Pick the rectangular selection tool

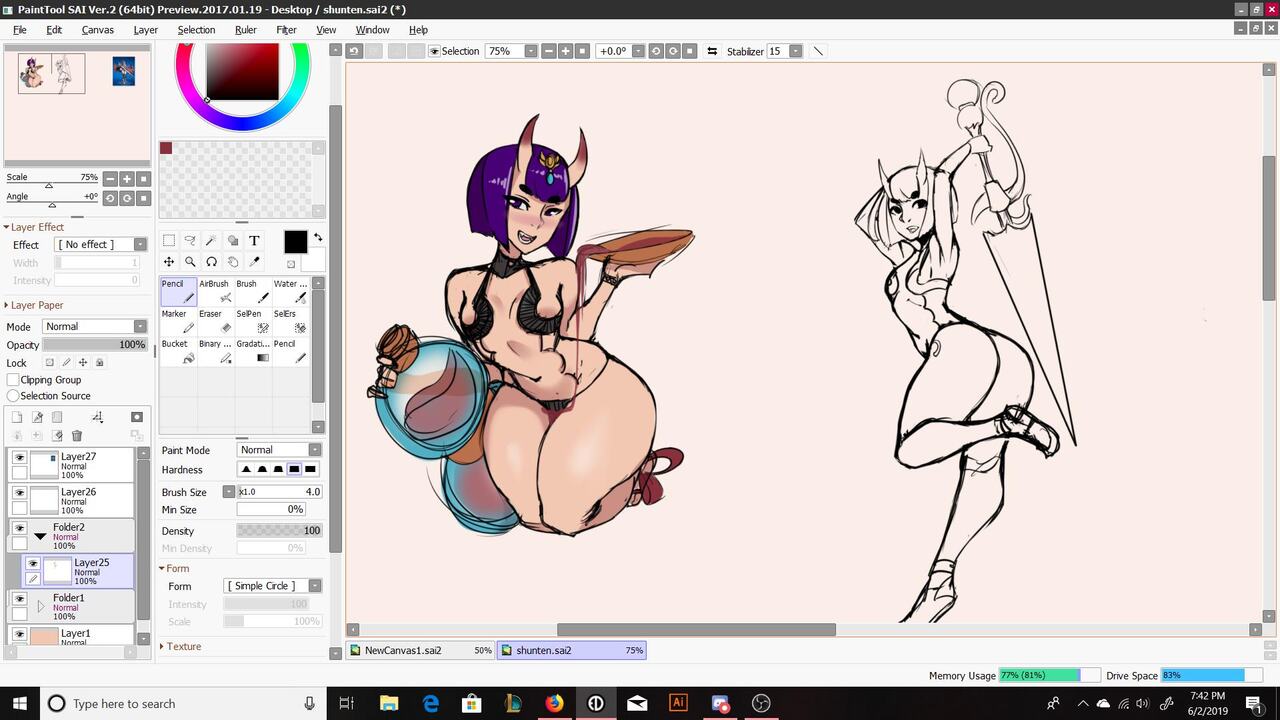coord(169,240)
